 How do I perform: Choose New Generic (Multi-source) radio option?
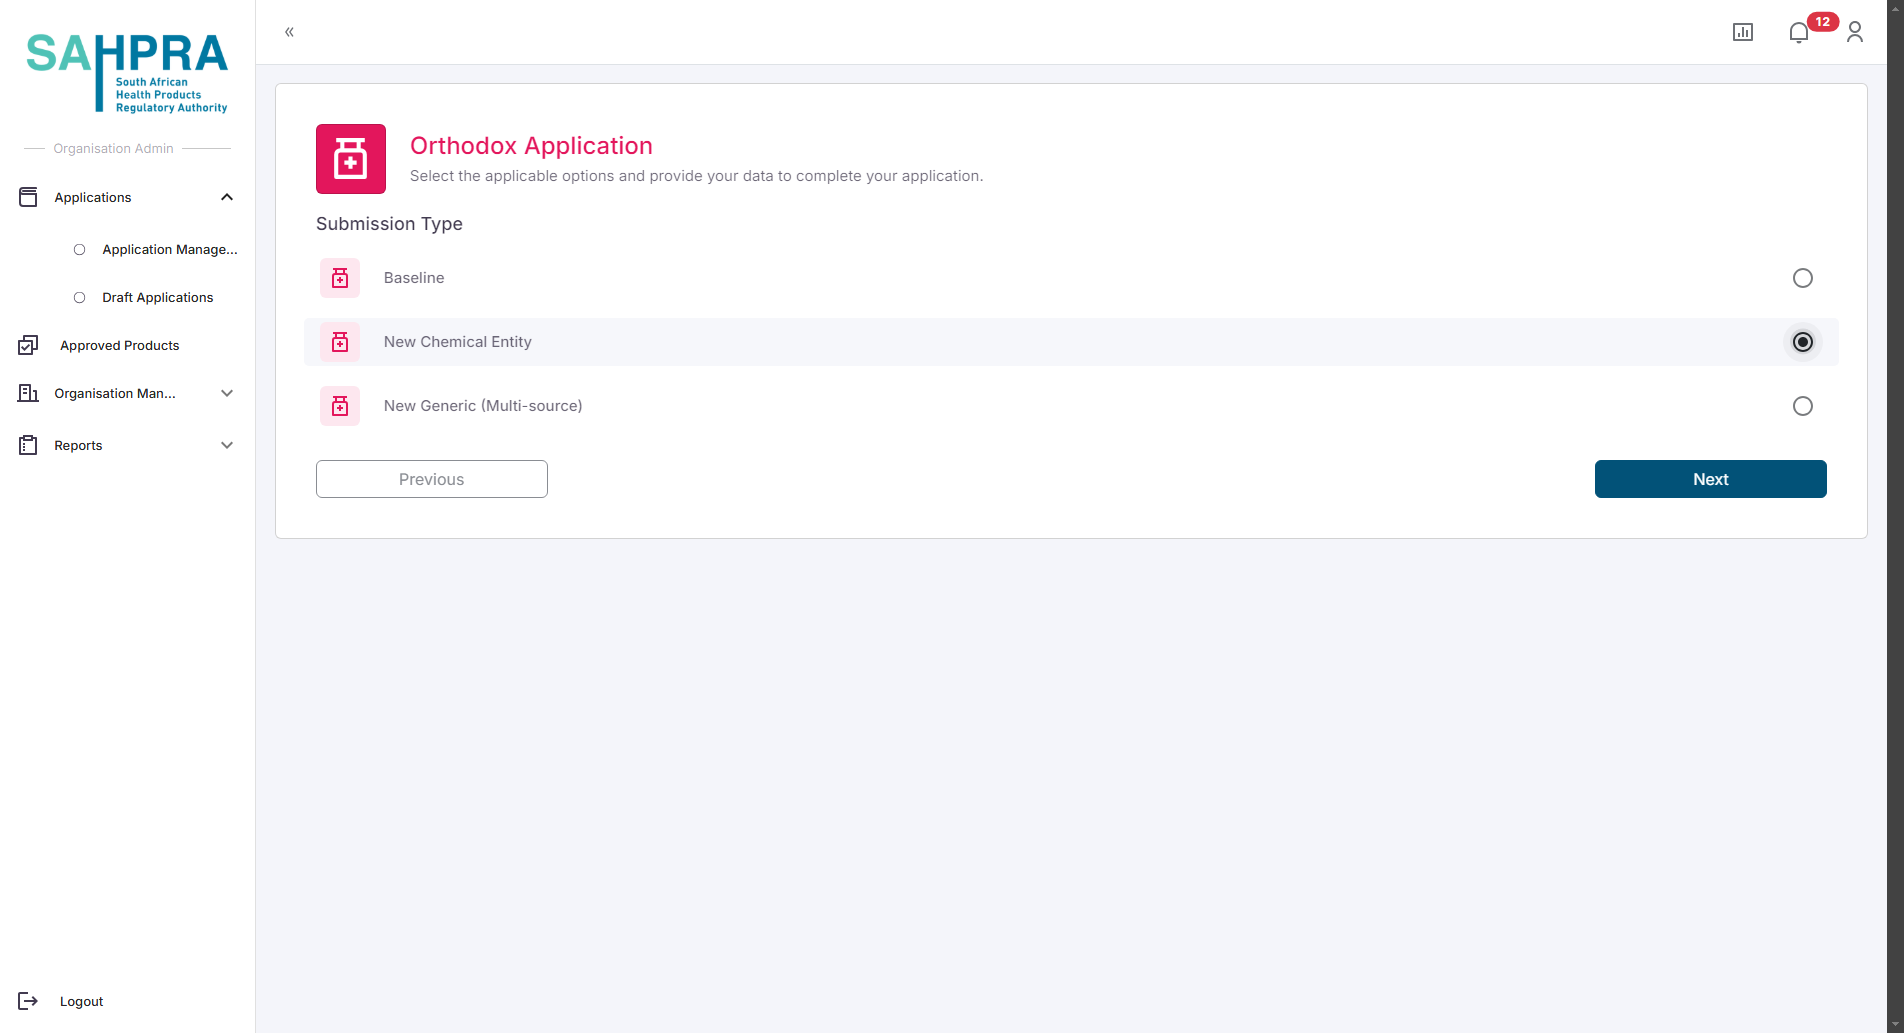[x=1802, y=406]
